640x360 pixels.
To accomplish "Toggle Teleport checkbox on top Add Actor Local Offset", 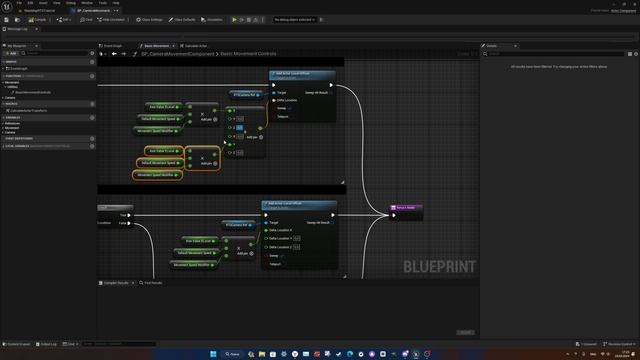I will 291,117.
